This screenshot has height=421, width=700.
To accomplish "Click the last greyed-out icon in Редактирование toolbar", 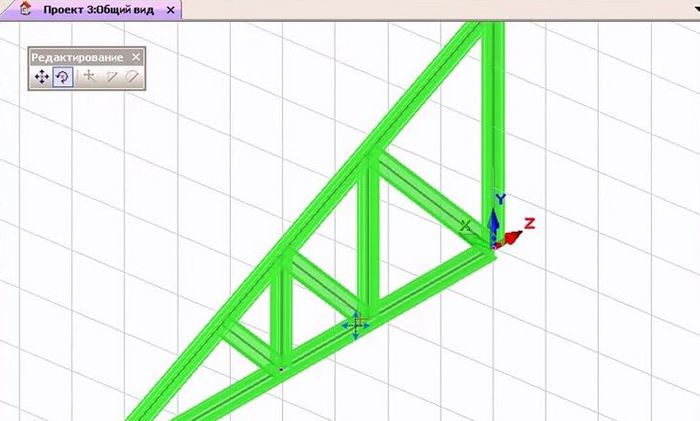I will pos(132,76).
